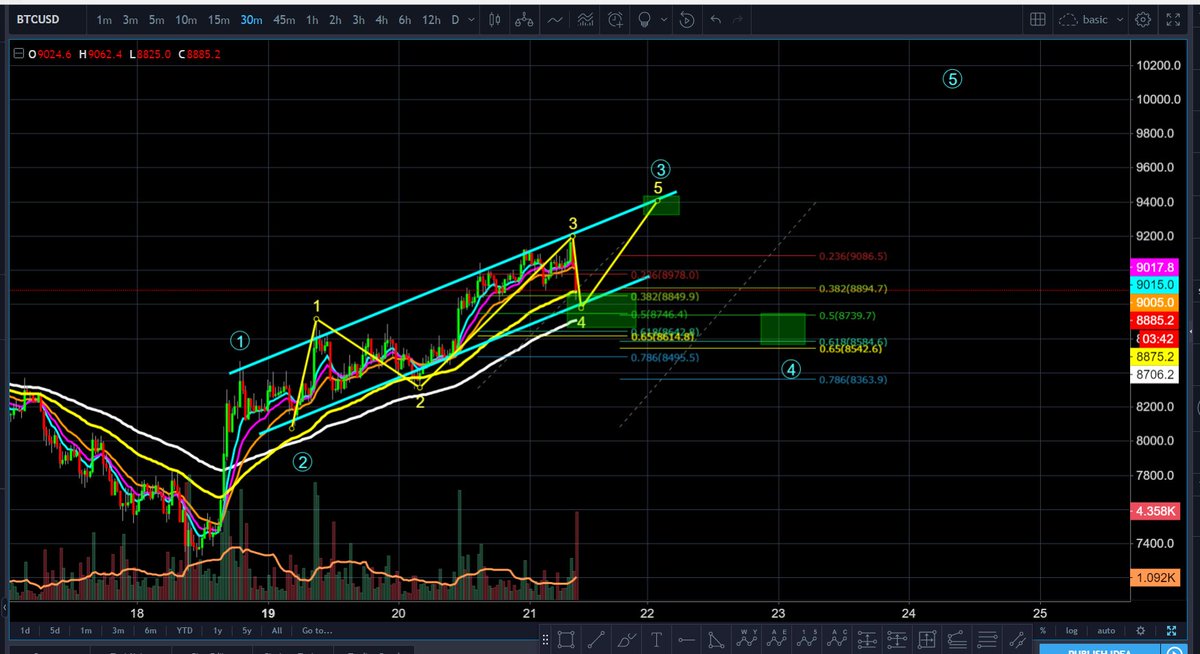Open Go to... date picker

(315, 631)
